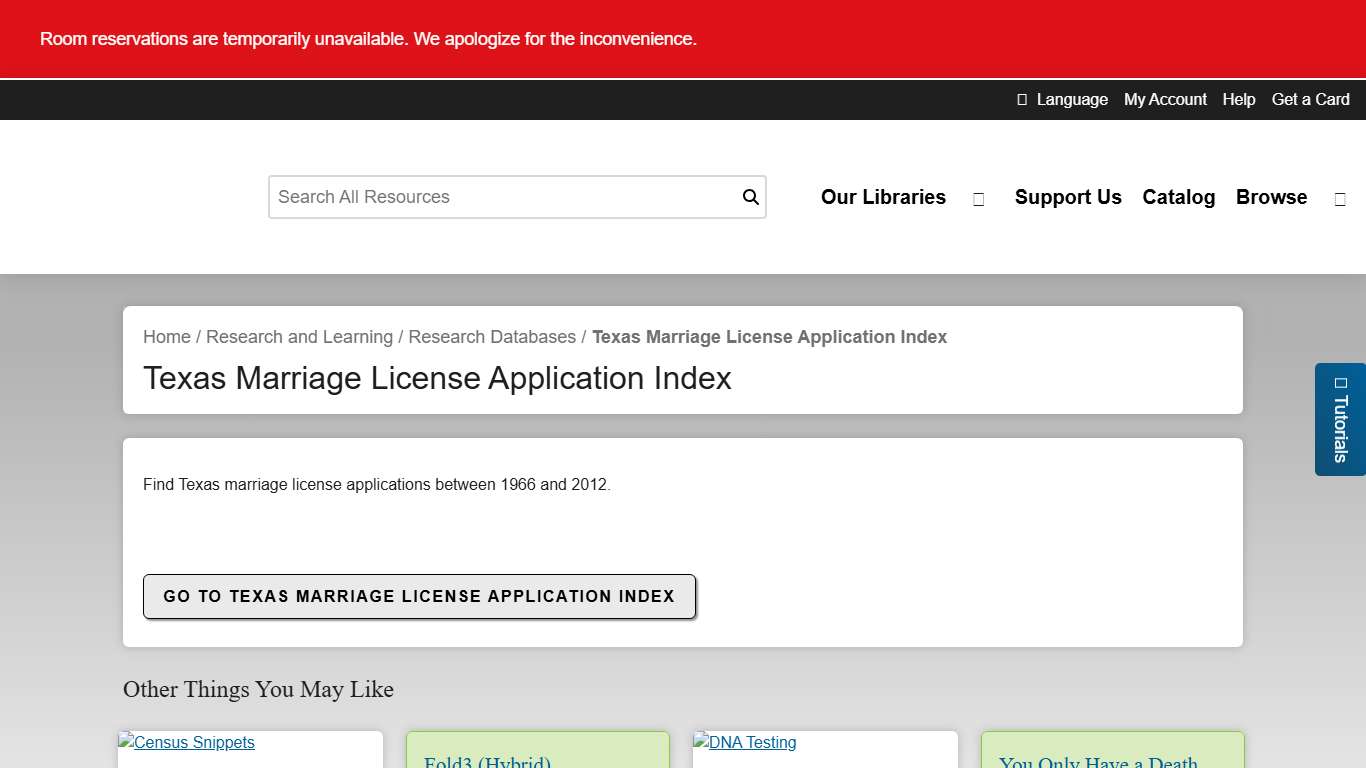Select Support Us from the navigation
The height and width of the screenshot is (768, 1366).
pyautogui.click(x=1068, y=197)
